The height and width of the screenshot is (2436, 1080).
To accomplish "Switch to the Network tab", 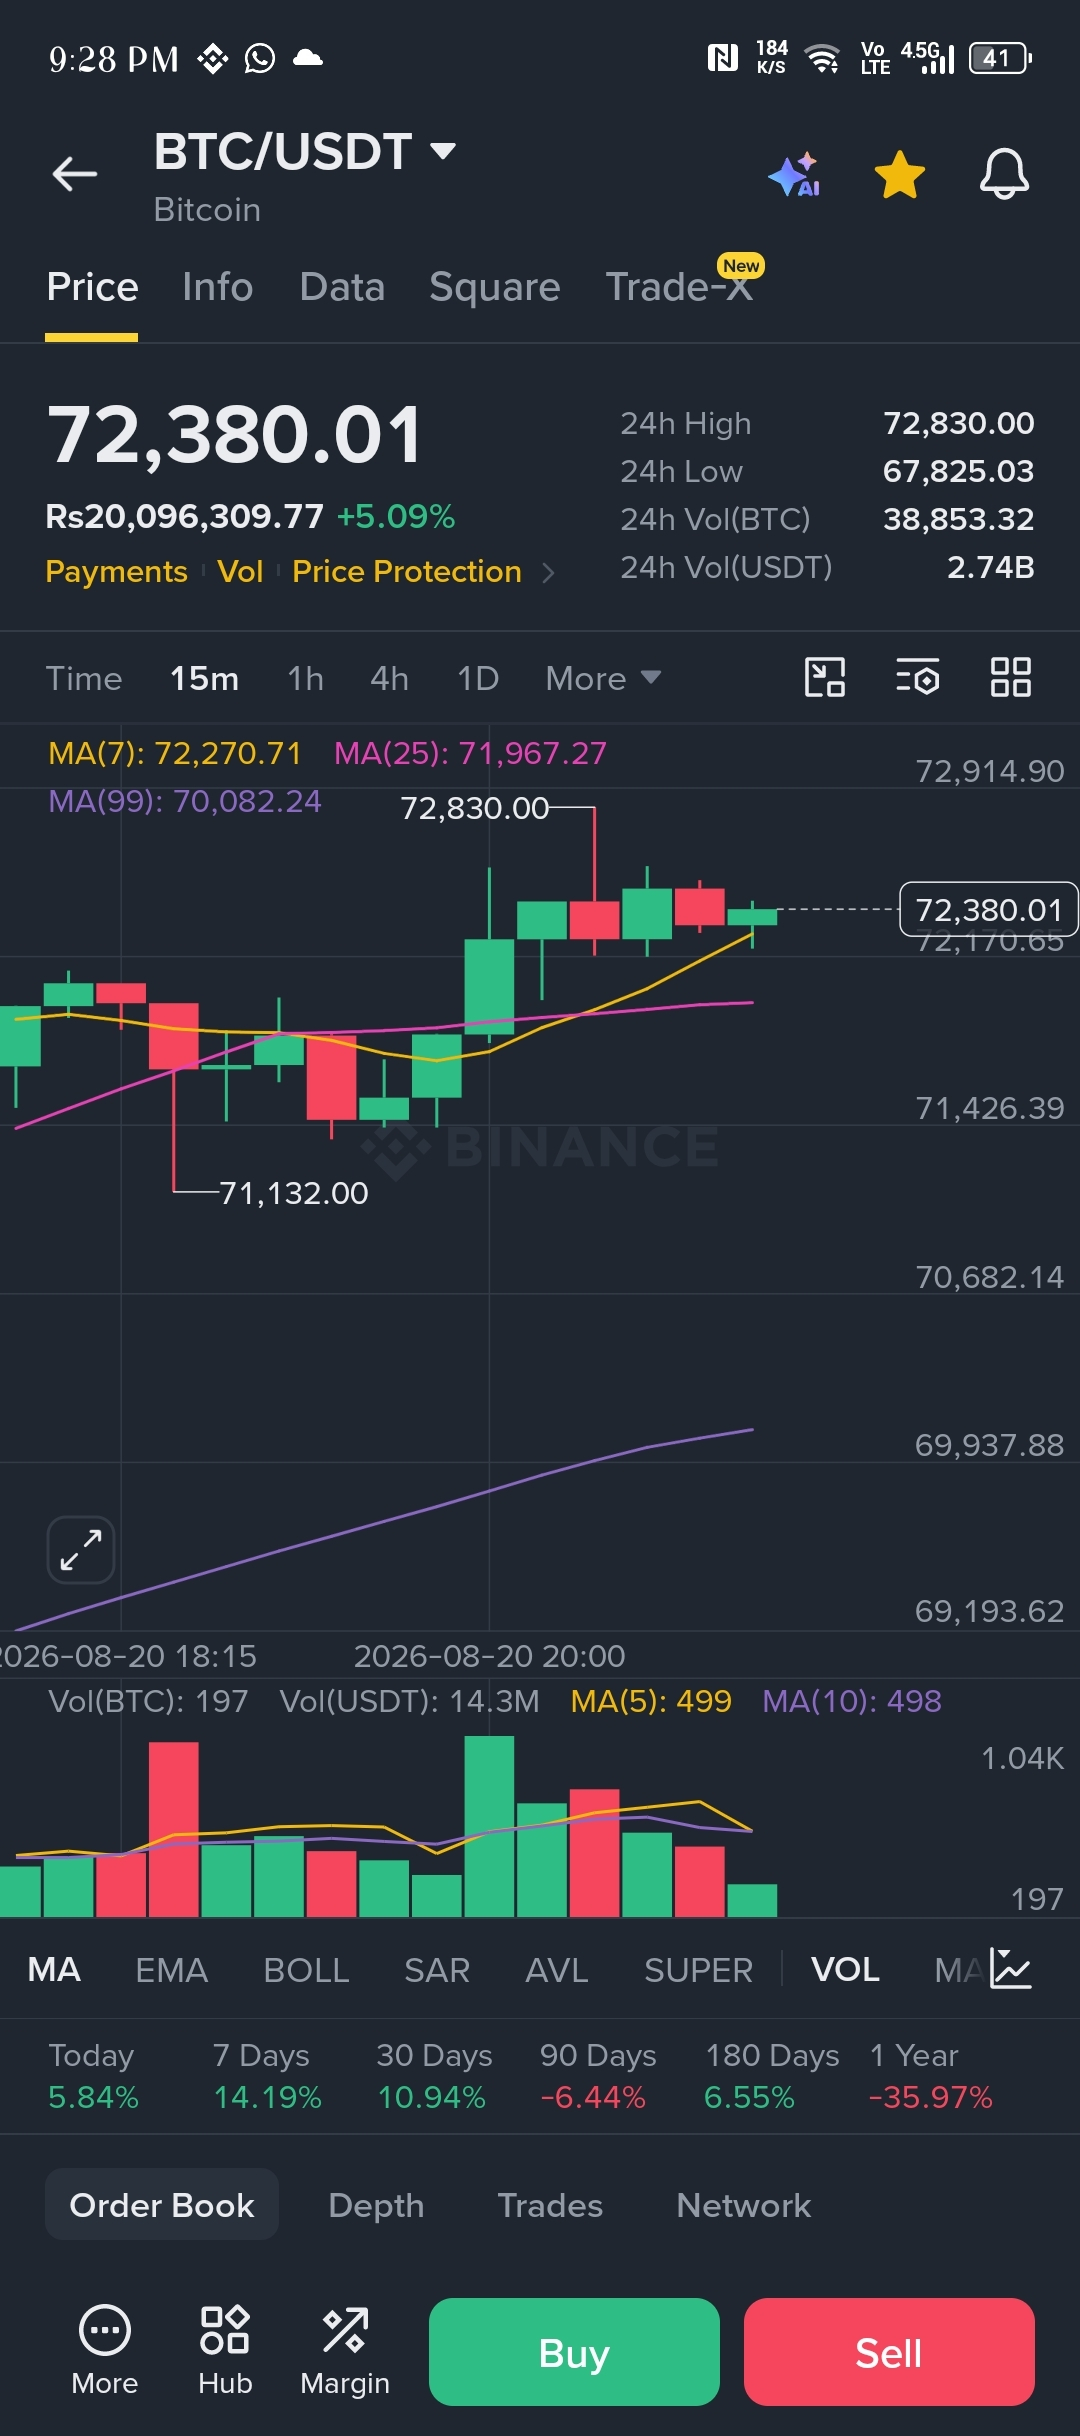I will pos(743,2205).
